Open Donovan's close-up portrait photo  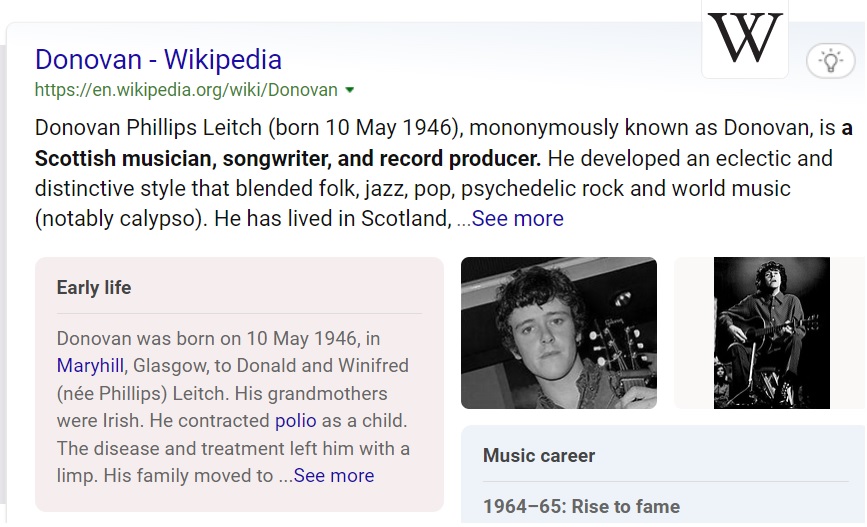(x=558, y=333)
